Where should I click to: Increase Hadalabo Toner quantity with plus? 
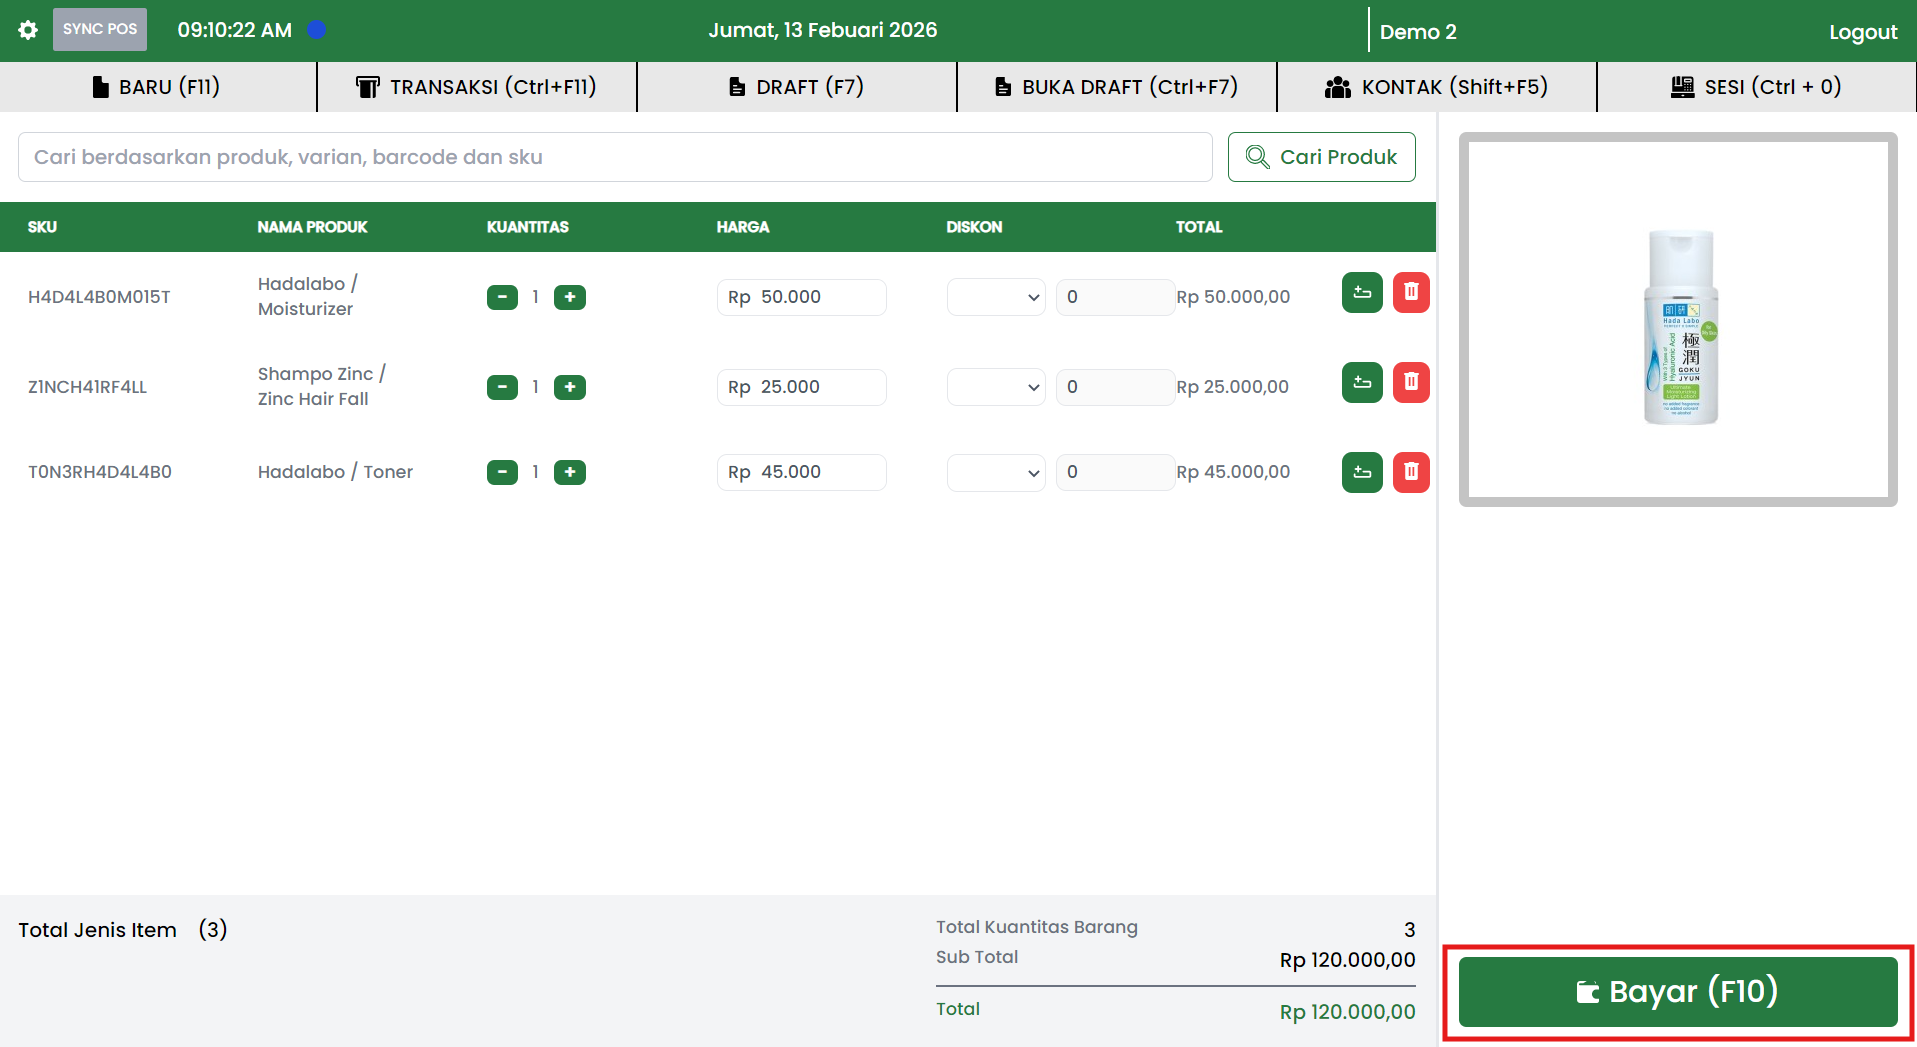point(570,472)
